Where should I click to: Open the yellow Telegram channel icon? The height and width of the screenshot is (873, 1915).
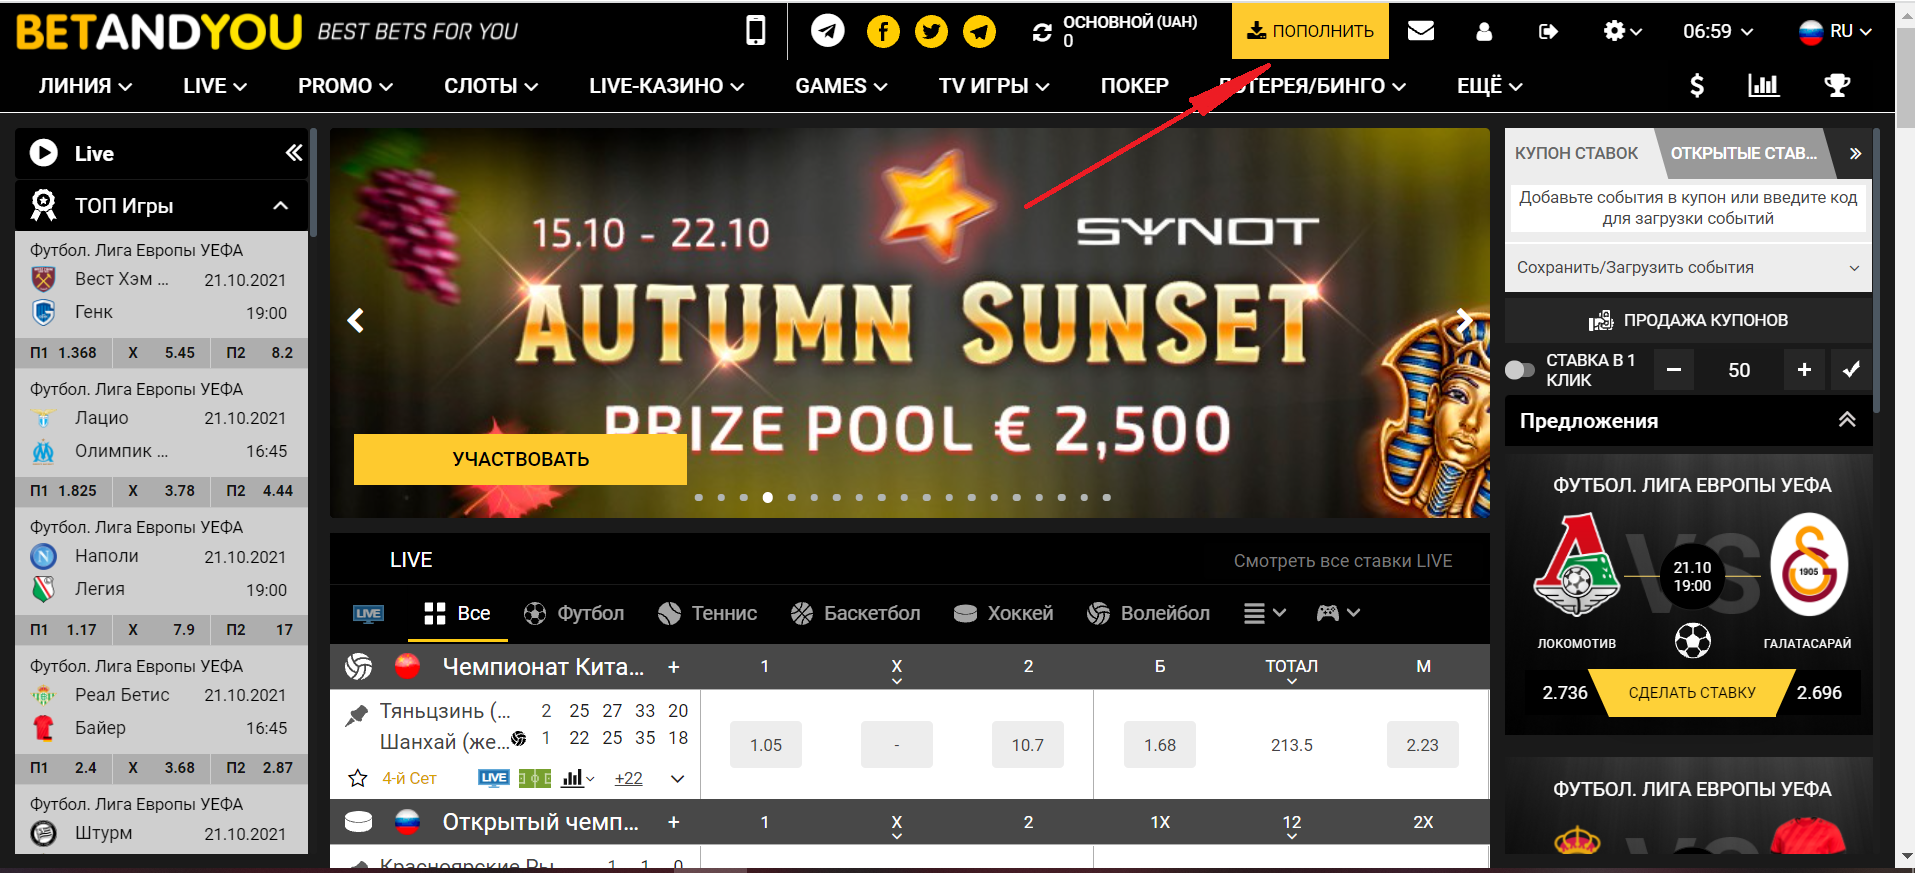click(x=980, y=31)
